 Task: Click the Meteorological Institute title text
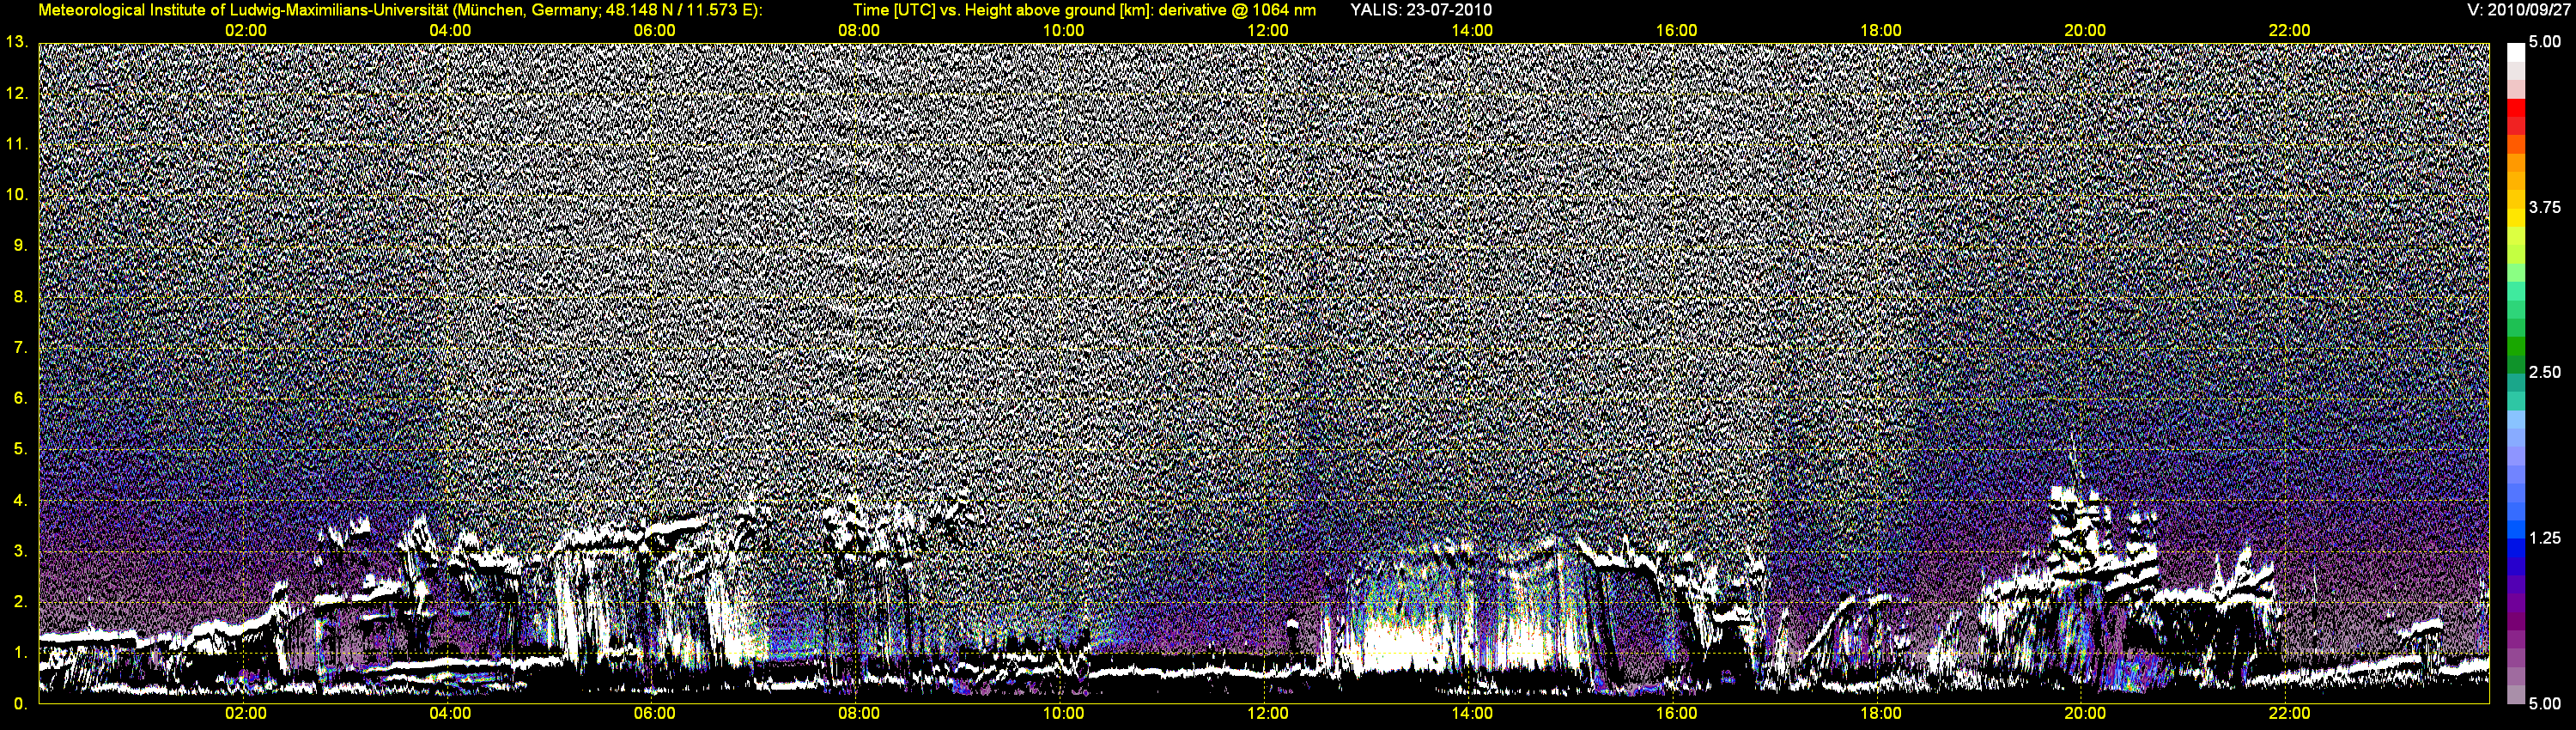pos(400,10)
